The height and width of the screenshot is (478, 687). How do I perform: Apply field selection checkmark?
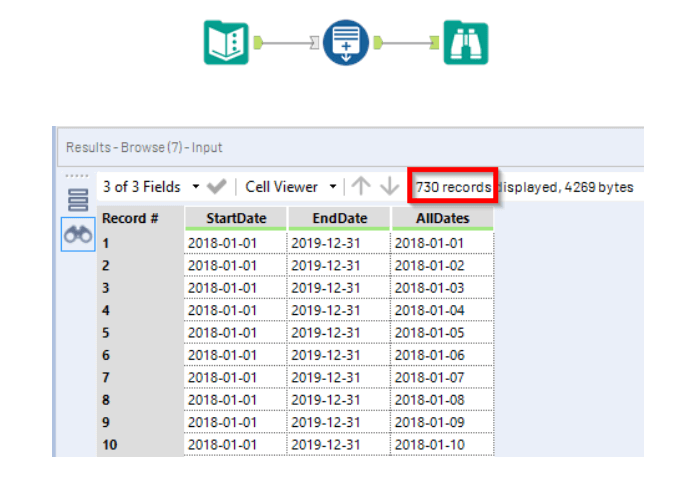pos(217,187)
